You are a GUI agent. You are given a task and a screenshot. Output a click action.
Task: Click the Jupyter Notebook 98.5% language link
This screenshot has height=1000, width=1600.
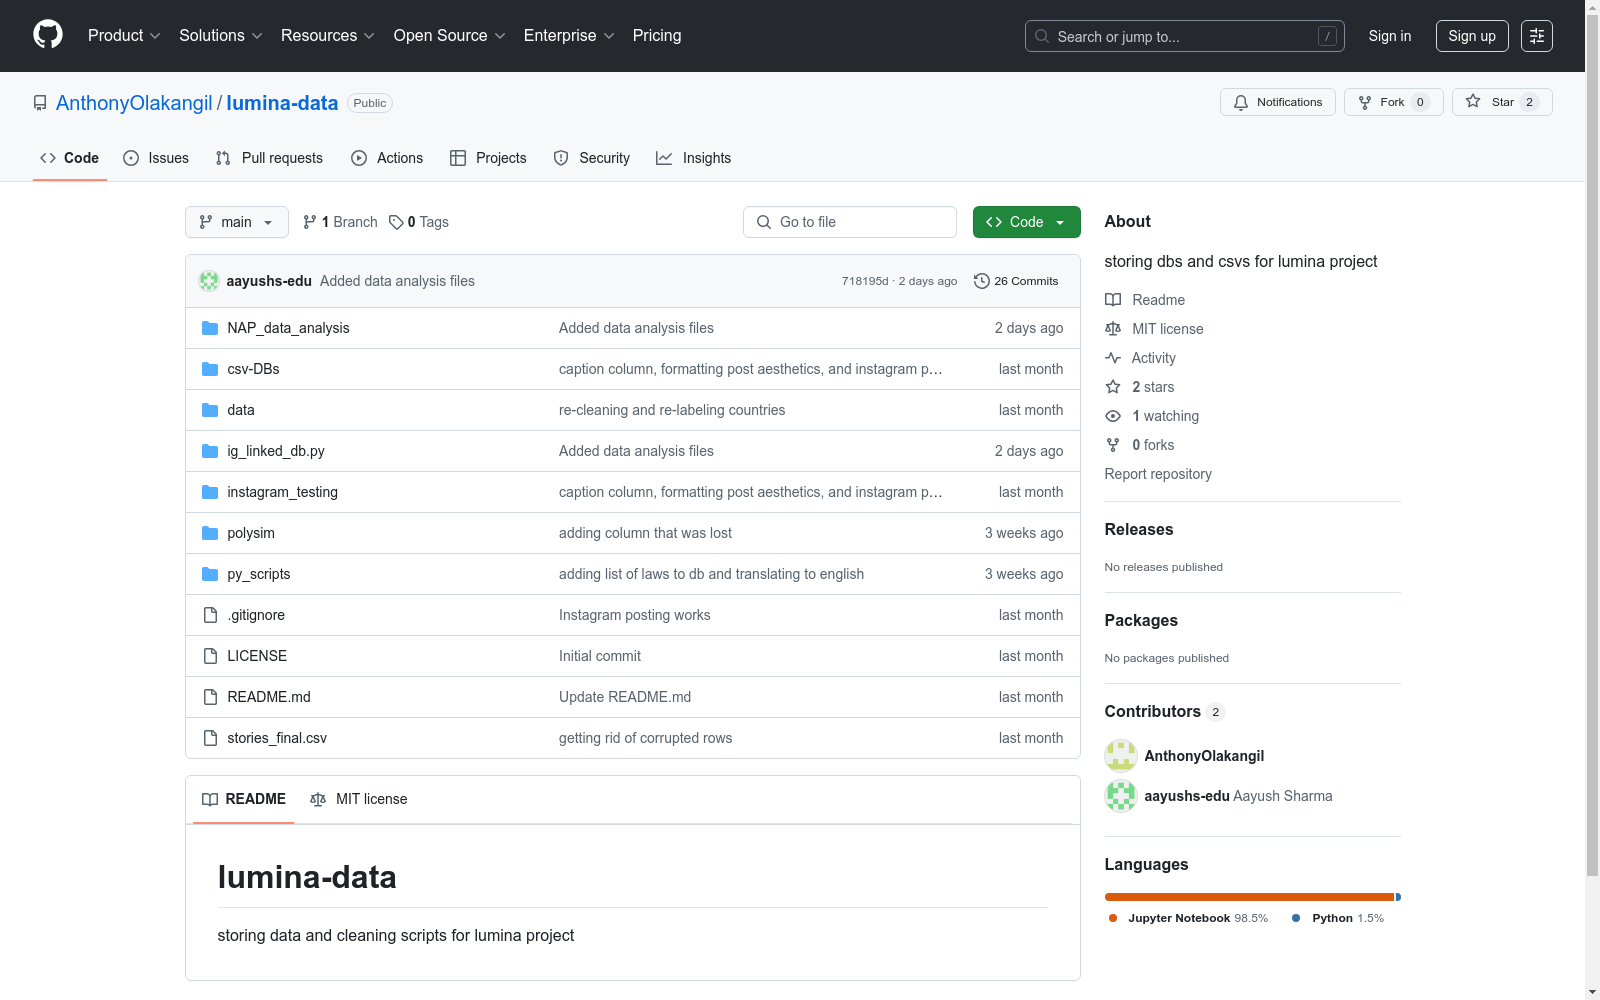(1188, 918)
